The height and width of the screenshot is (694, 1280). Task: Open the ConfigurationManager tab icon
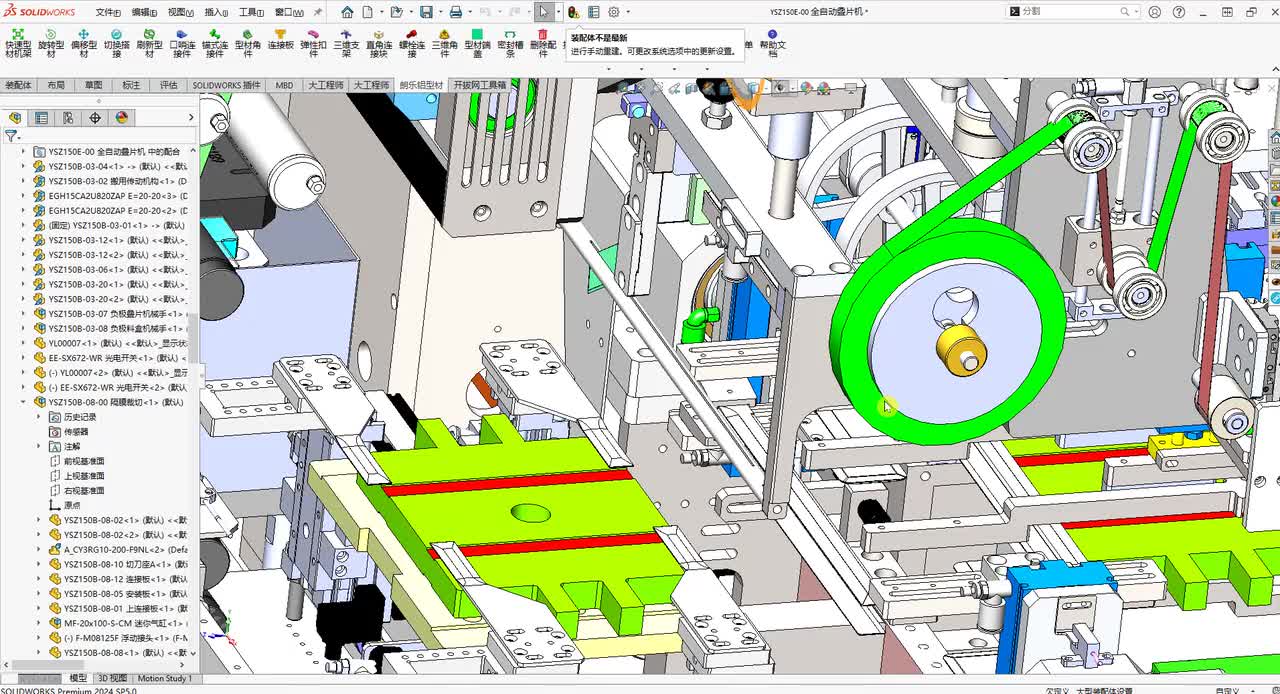[68, 117]
